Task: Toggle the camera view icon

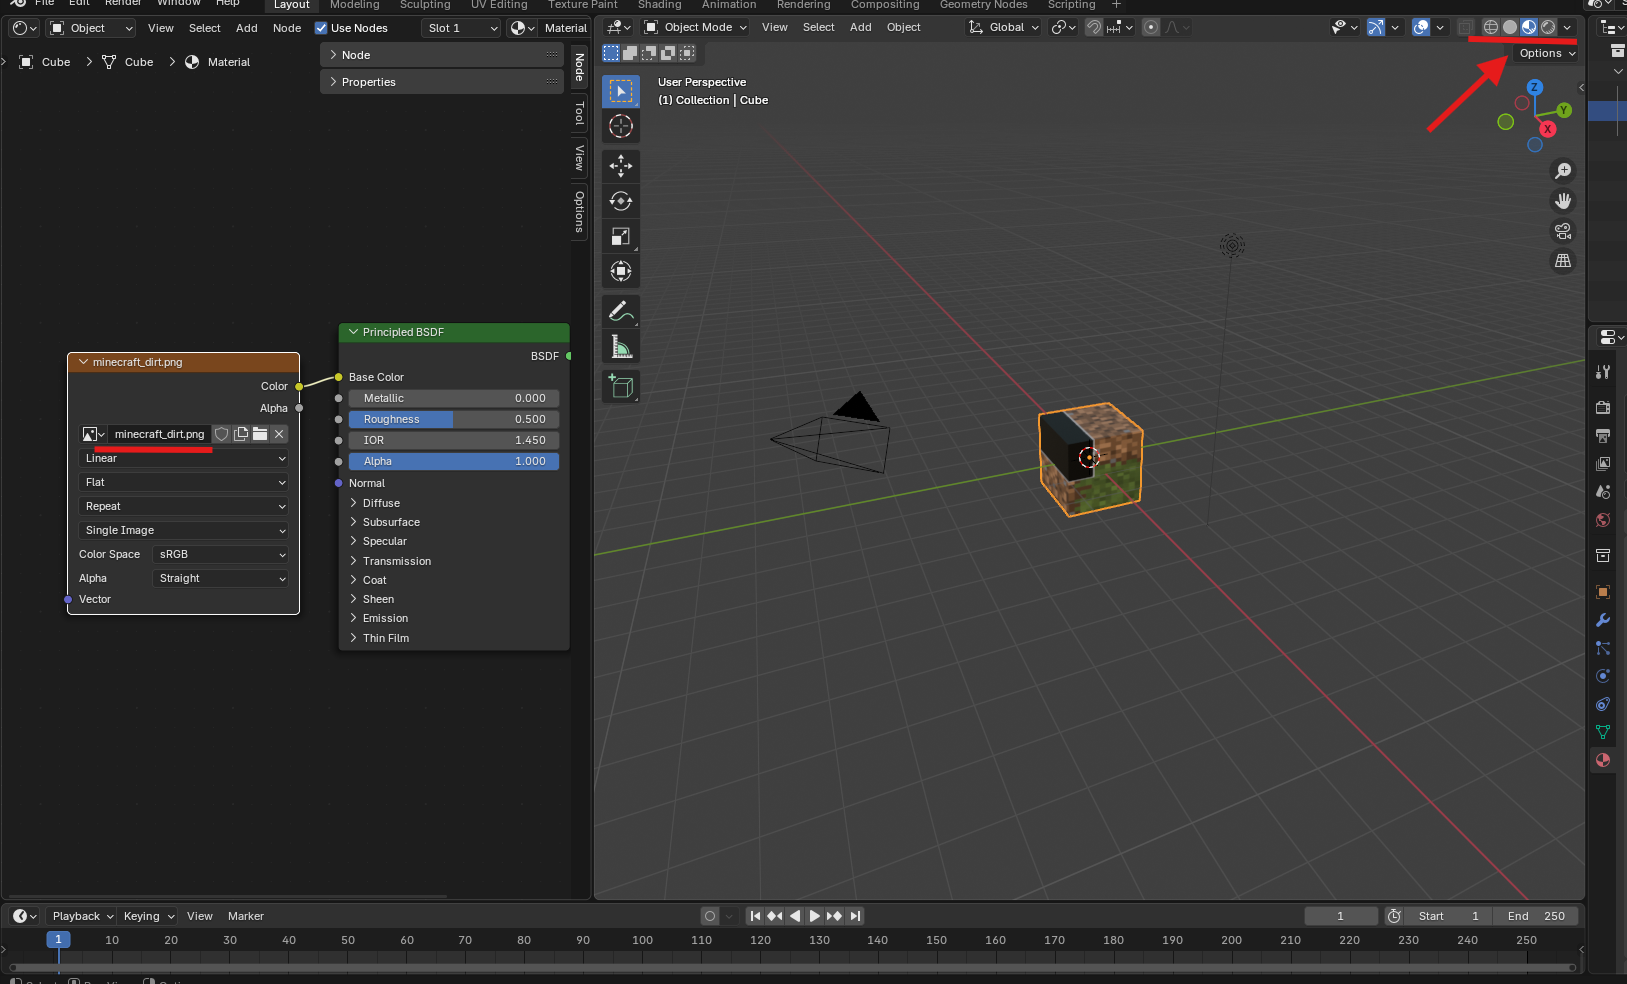Action: 1563,231
